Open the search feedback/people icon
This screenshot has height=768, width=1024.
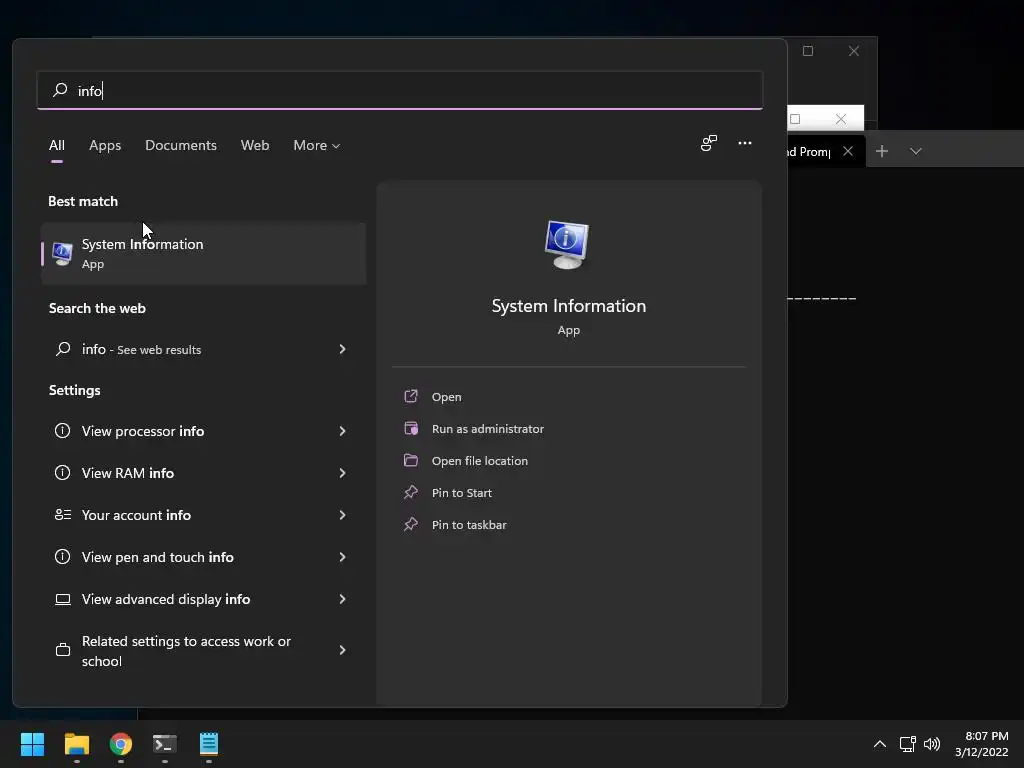[709, 143]
